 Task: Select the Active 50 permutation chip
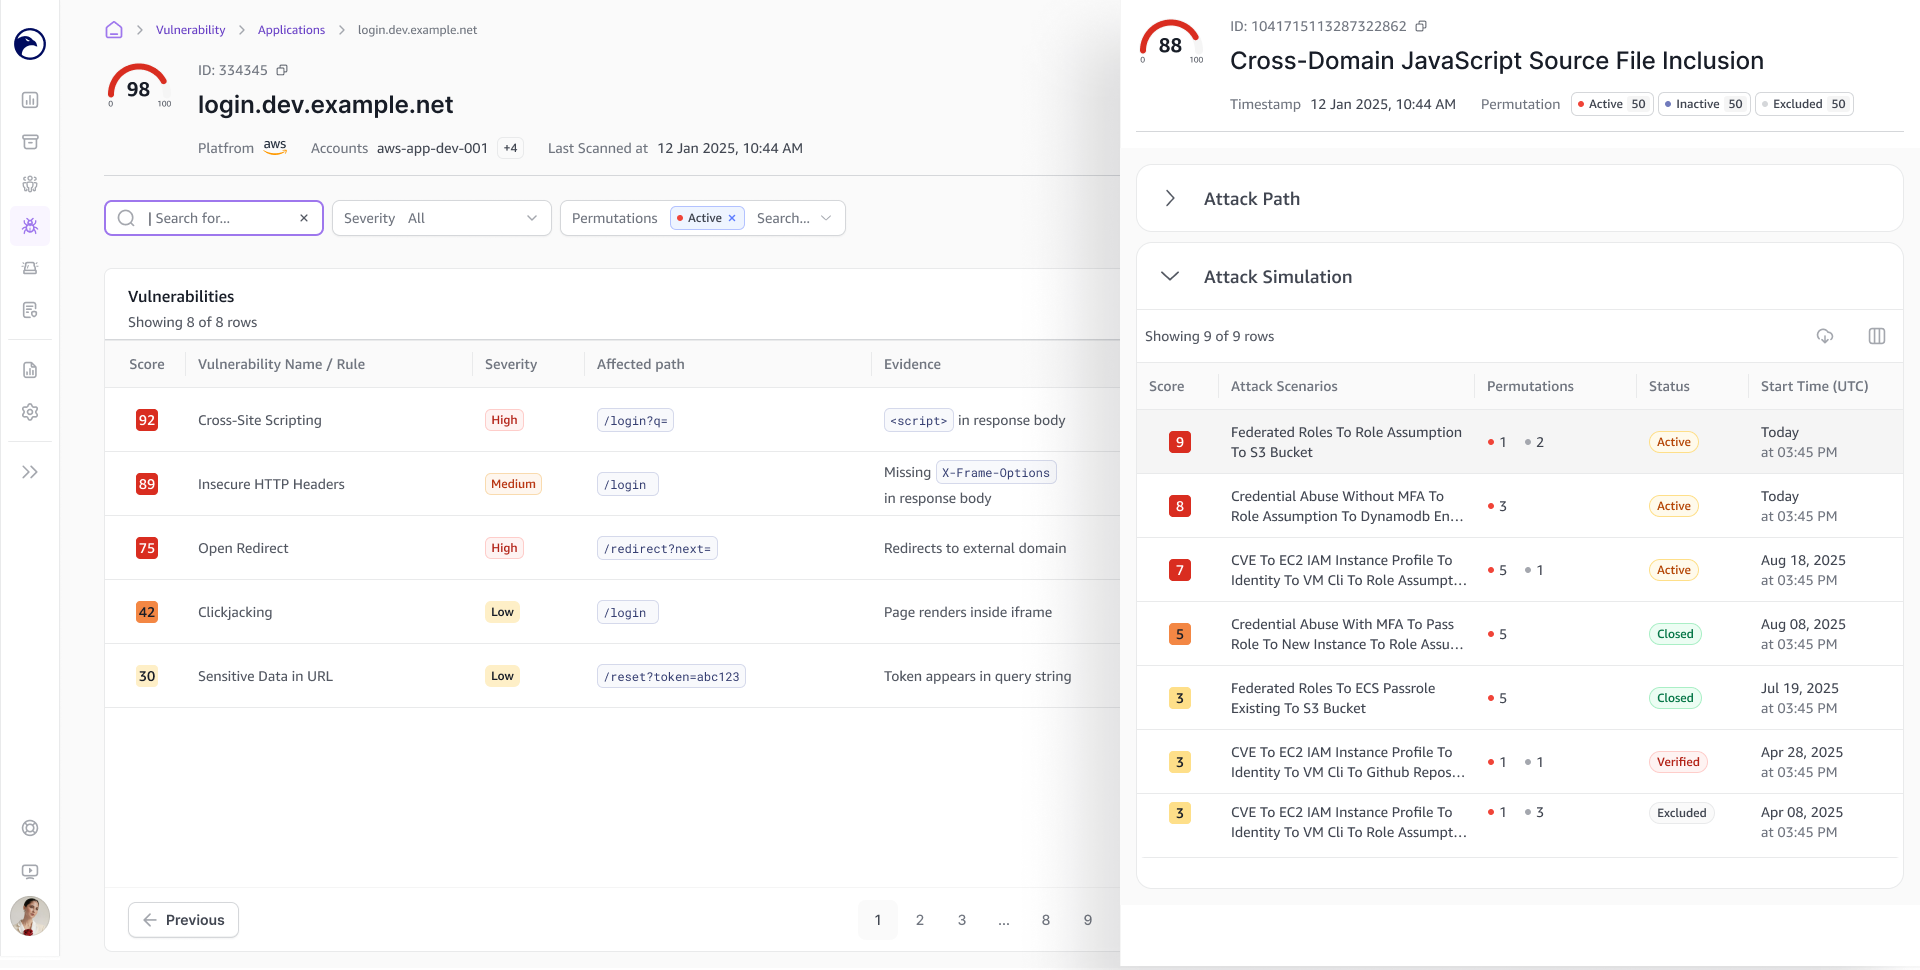pos(1612,104)
